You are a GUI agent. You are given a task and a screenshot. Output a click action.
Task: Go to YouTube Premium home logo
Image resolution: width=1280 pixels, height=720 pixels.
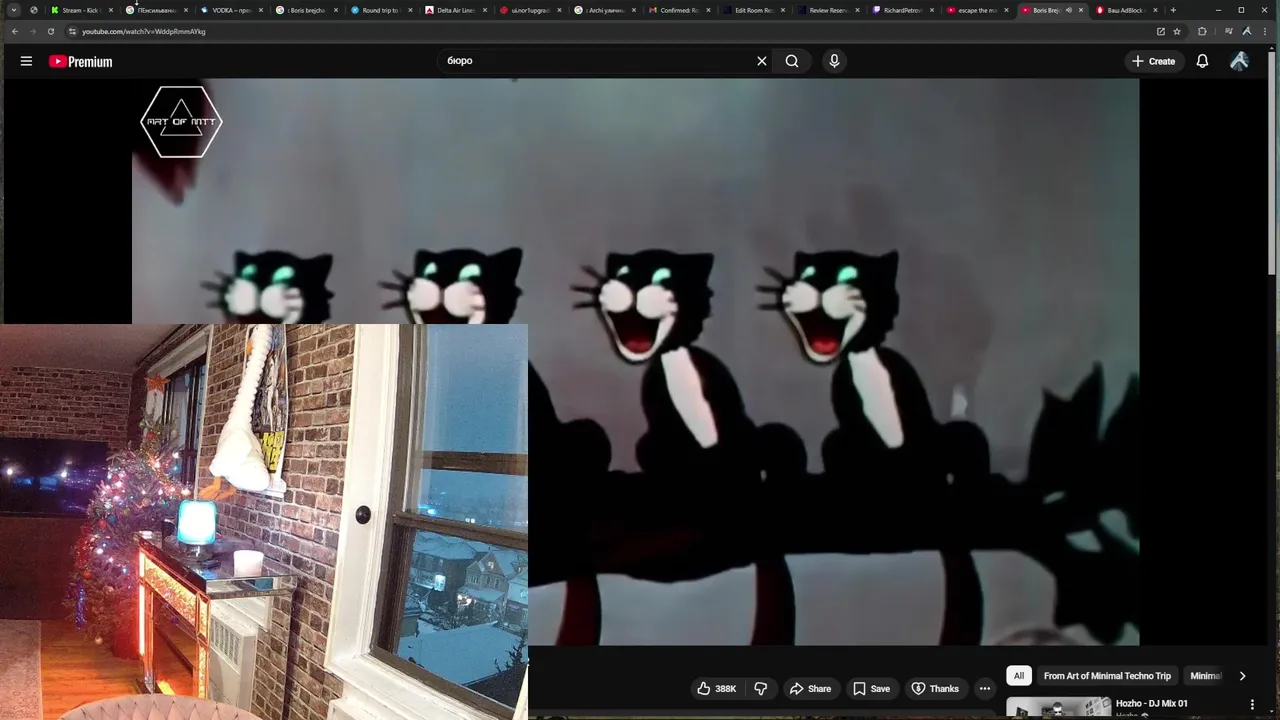click(80, 61)
